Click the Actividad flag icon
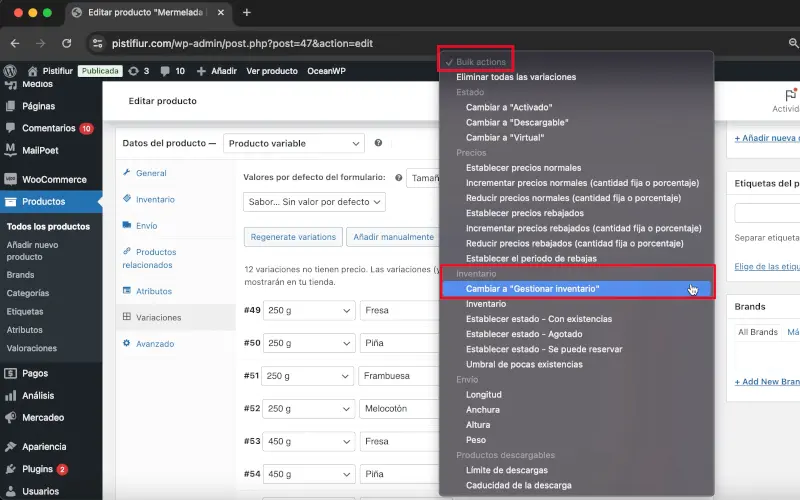 [x=791, y=95]
